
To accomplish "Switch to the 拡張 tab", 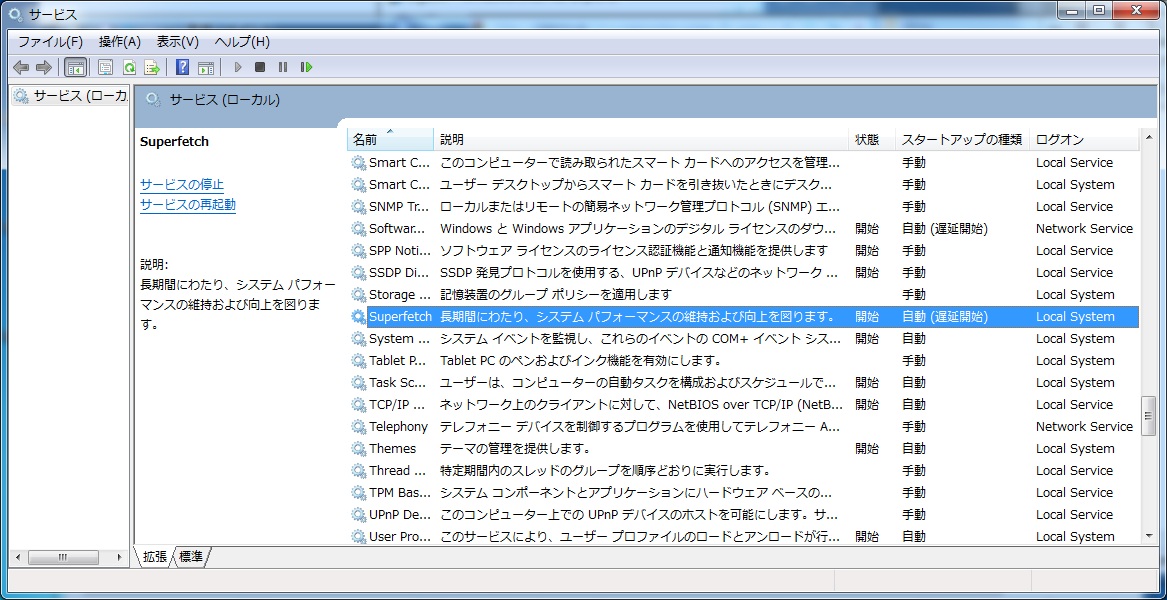I will [x=154, y=556].
